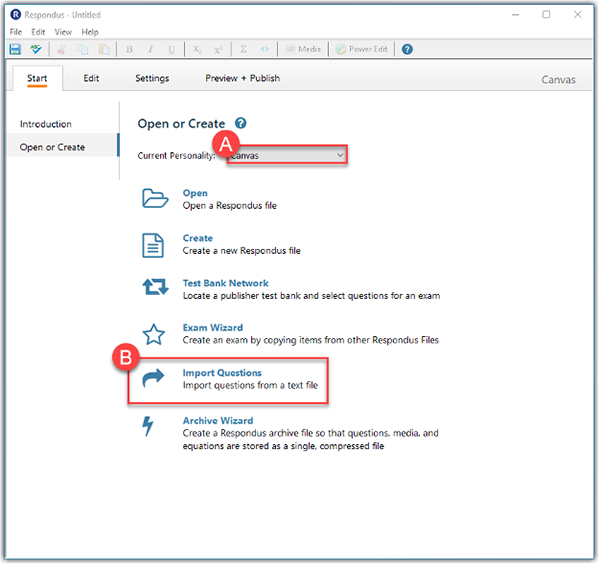Viewport: 600px width, 565px height.
Task: Open the File menu
Action: click(x=15, y=32)
